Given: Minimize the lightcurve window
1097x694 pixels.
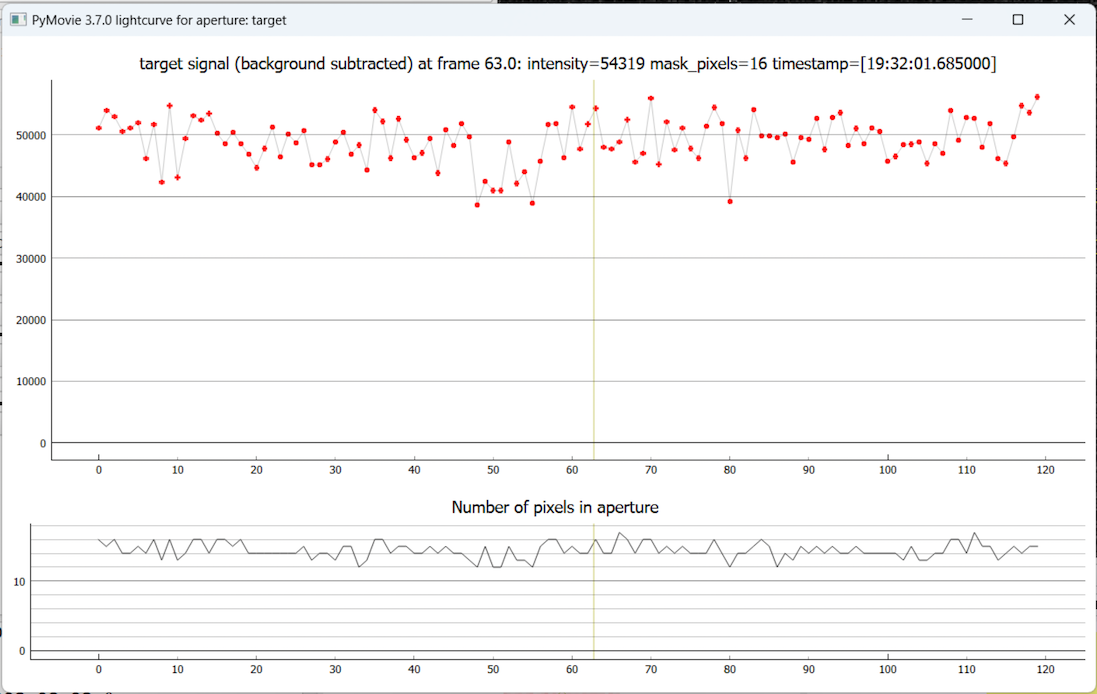Looking at the screenshot, I should click(x=967, y=20).
